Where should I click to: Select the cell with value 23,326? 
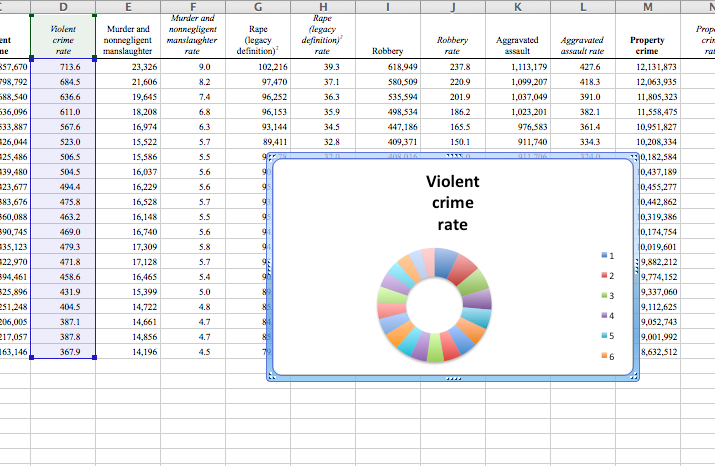(130, 67)
